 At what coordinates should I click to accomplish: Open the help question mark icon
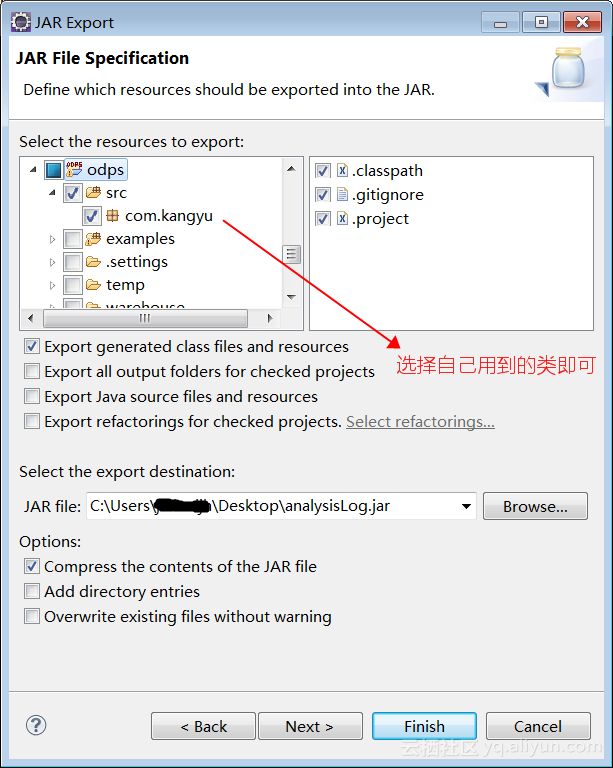click(x=36, y=725)
